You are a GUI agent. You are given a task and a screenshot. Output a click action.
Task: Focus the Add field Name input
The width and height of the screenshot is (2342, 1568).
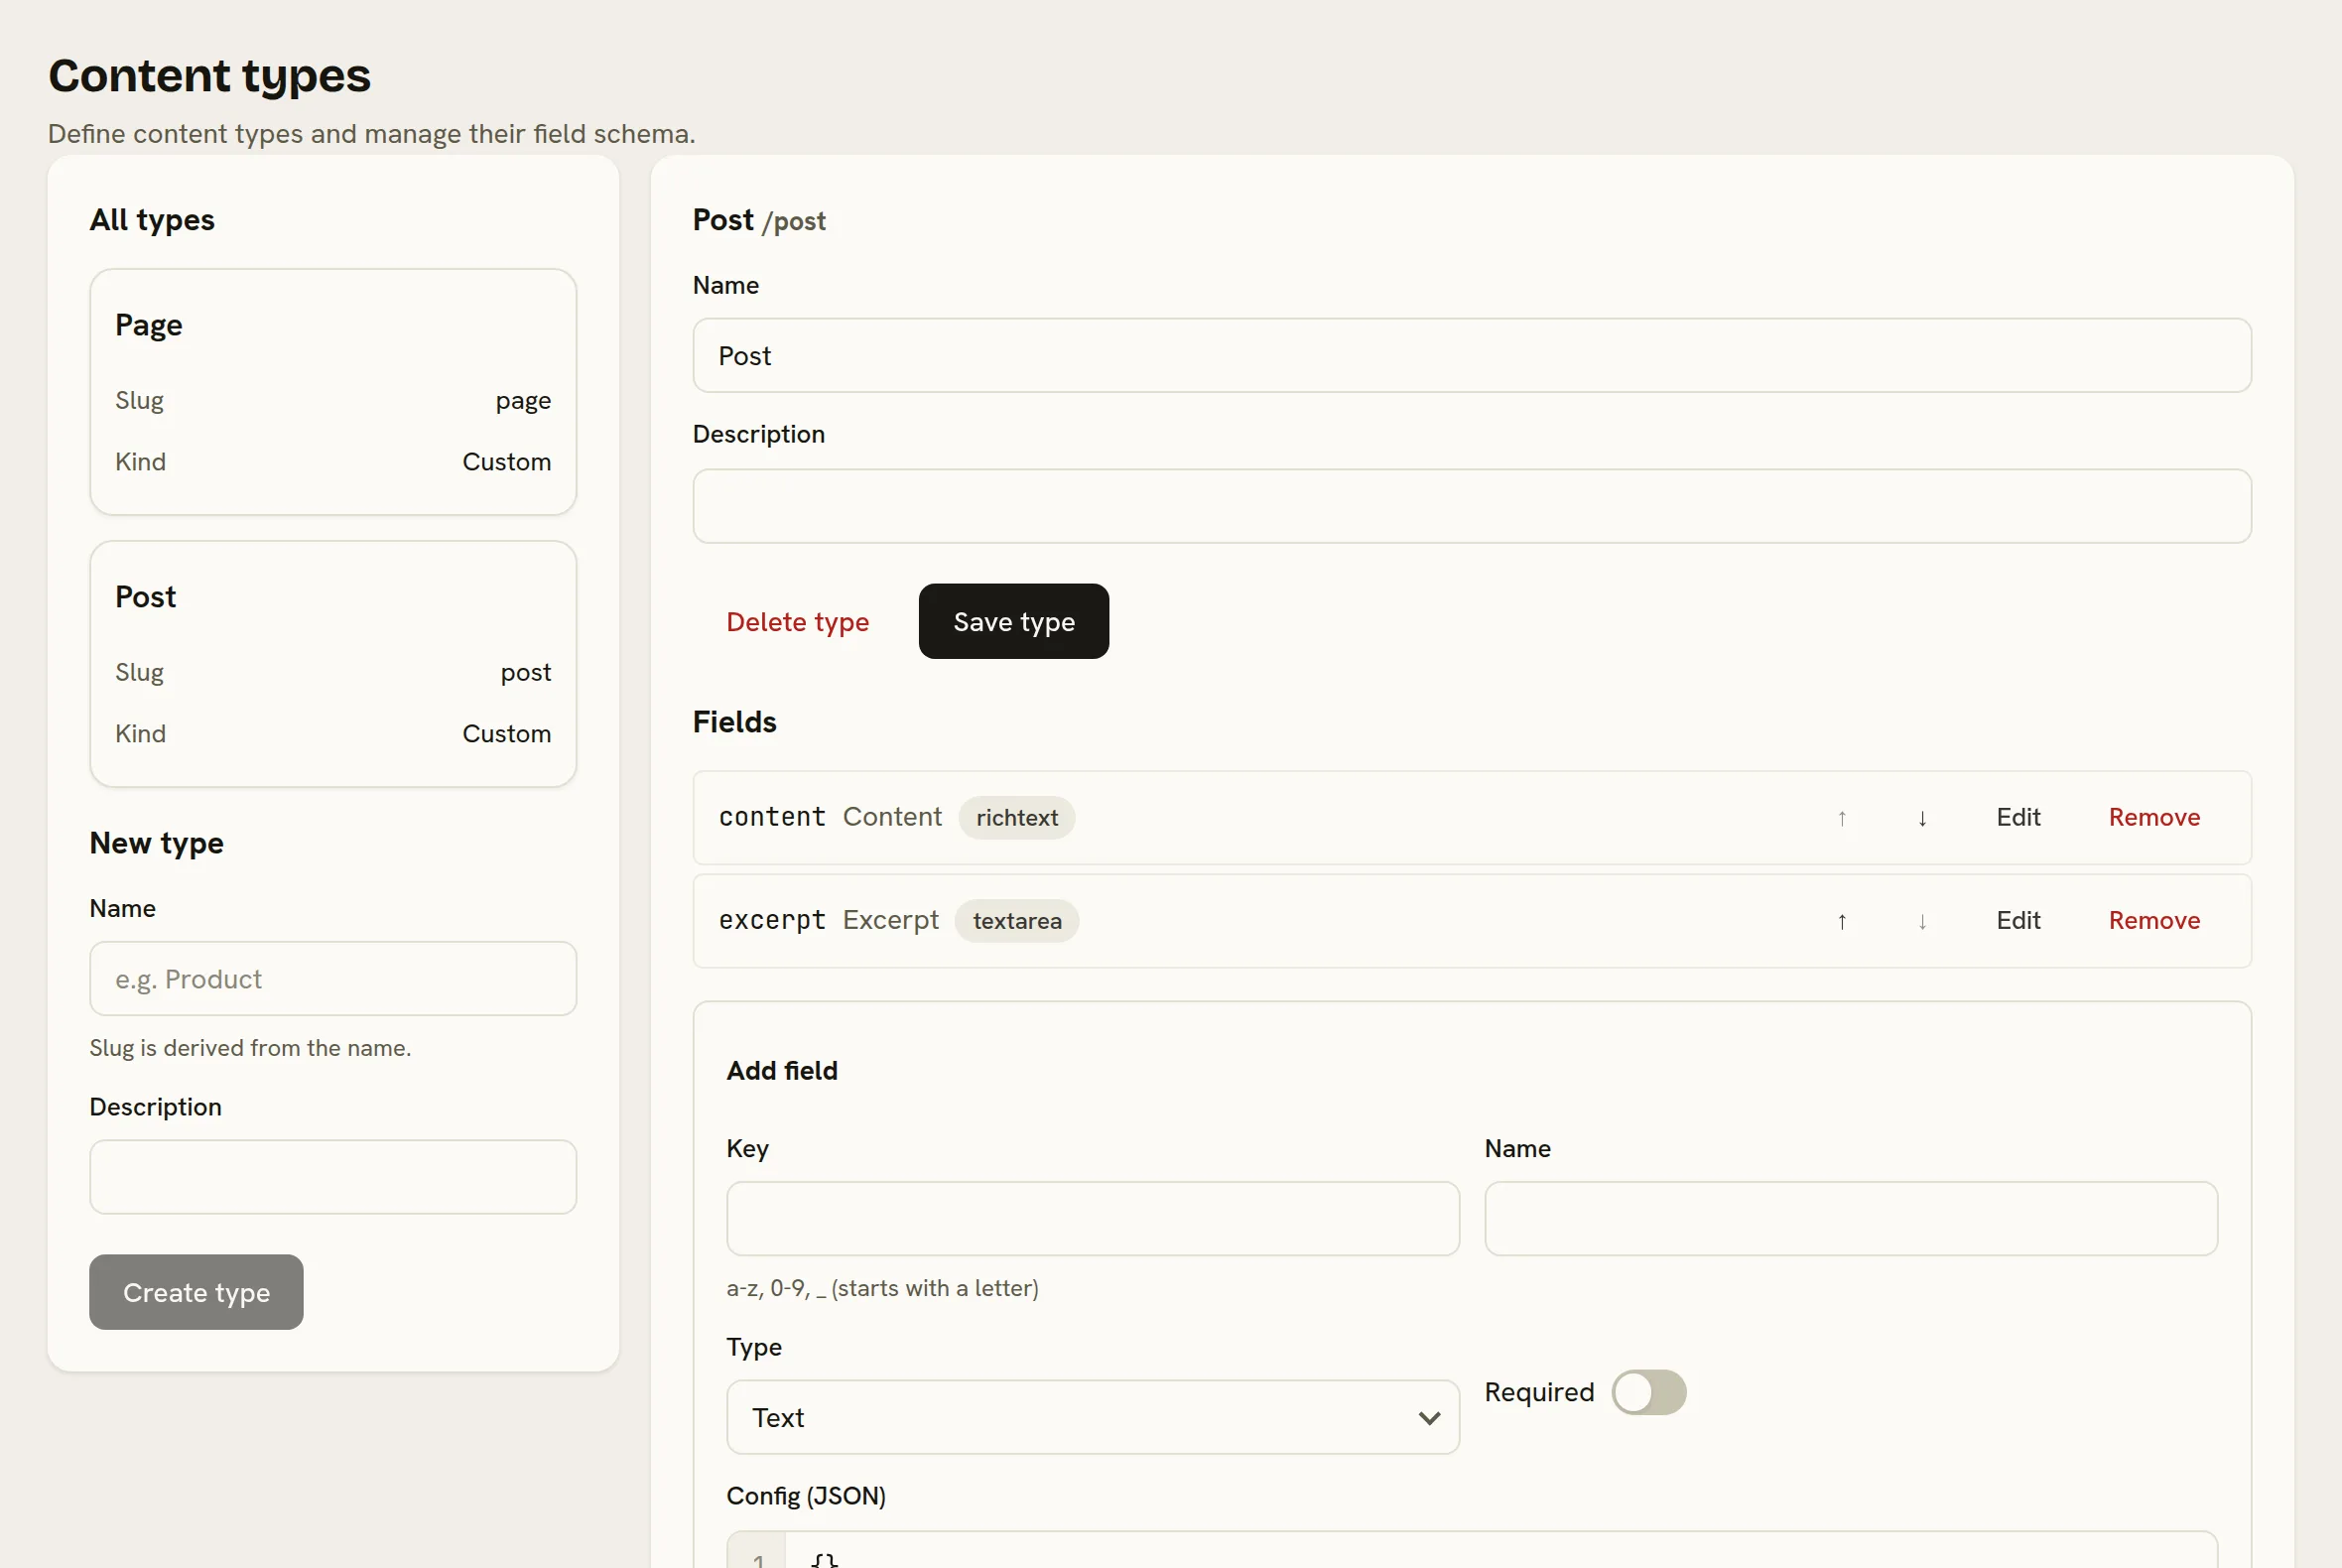(1850, 1219)
